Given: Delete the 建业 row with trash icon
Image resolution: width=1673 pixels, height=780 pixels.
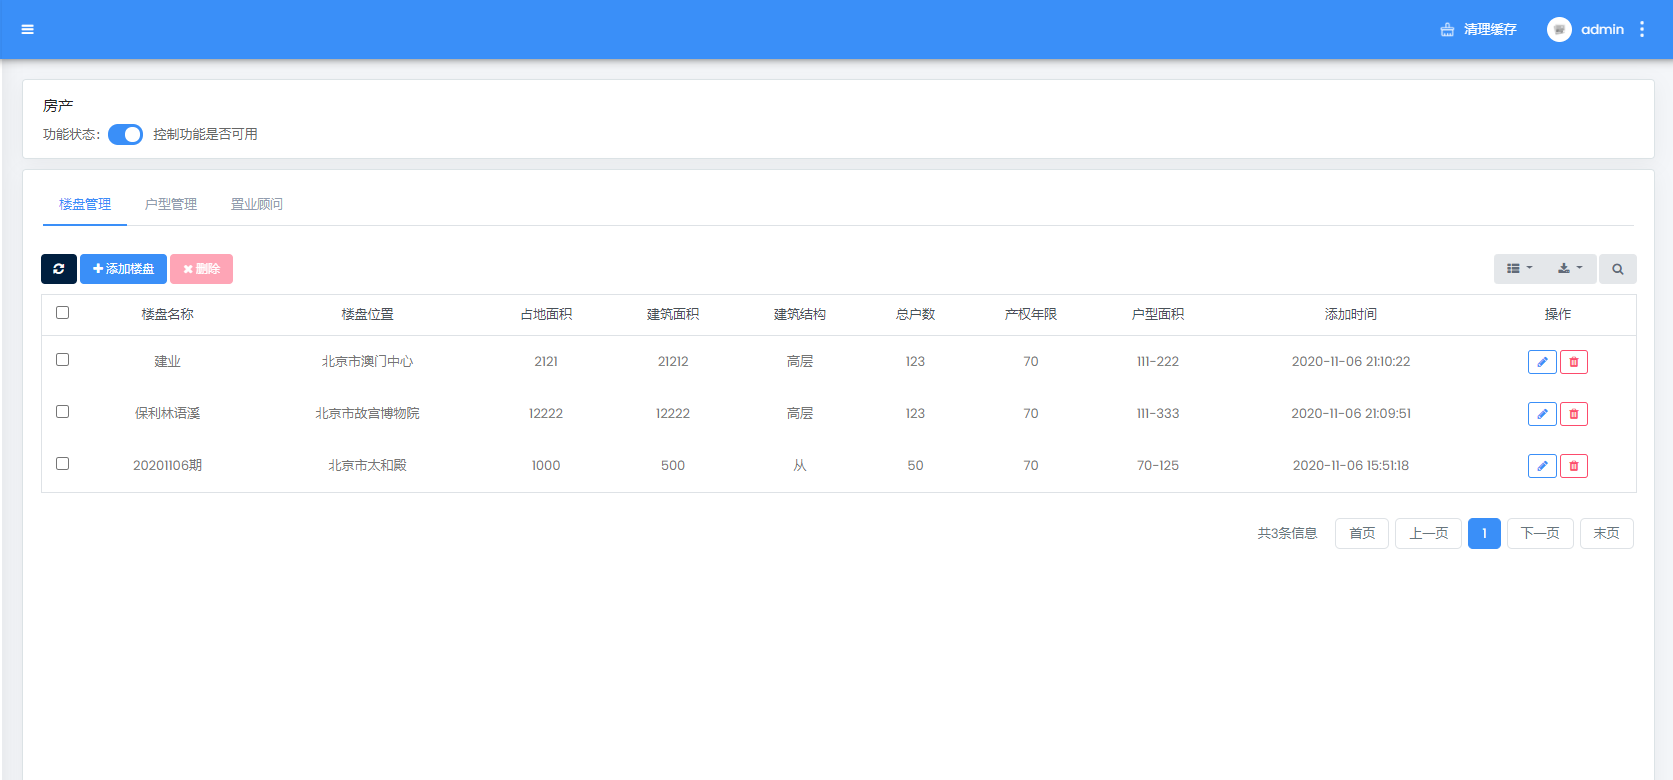Looking at the screenshot, I should 1574,362.
